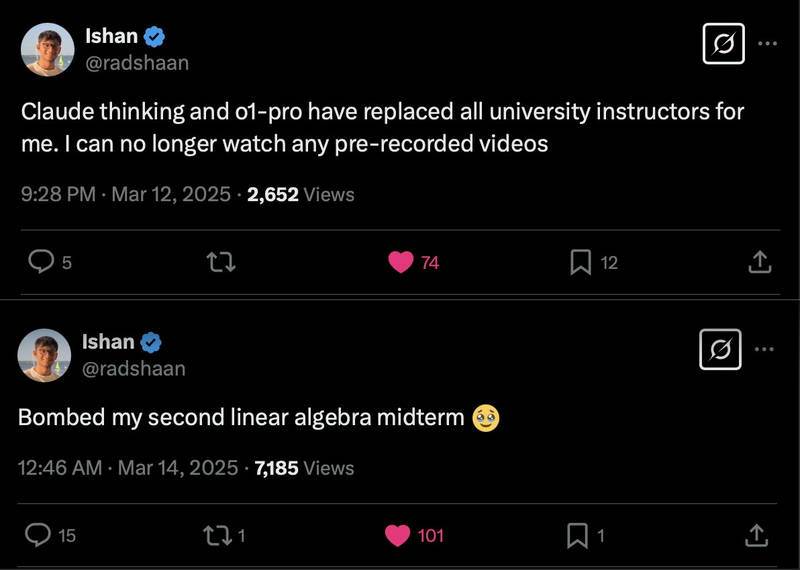Open Ishan's profile picture on second tweet
The width and height of the screenshot is (800, 570).
pyautogui.click(x=44, y=355)
